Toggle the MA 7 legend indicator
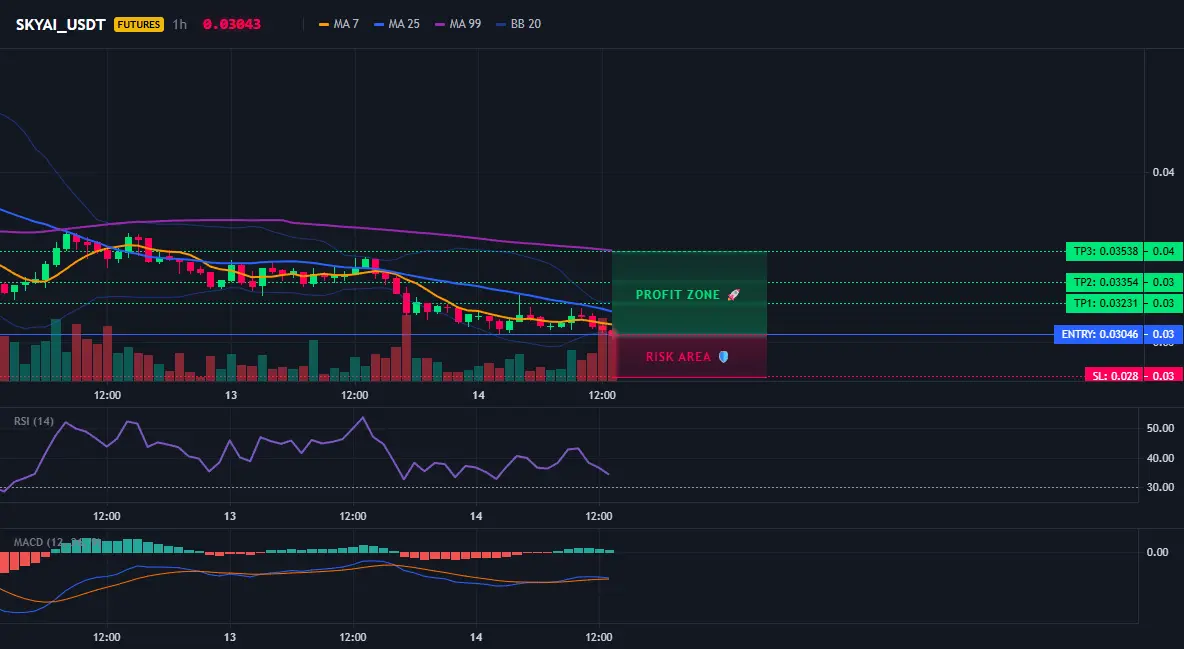1184x649 pixels. point(339,24)
